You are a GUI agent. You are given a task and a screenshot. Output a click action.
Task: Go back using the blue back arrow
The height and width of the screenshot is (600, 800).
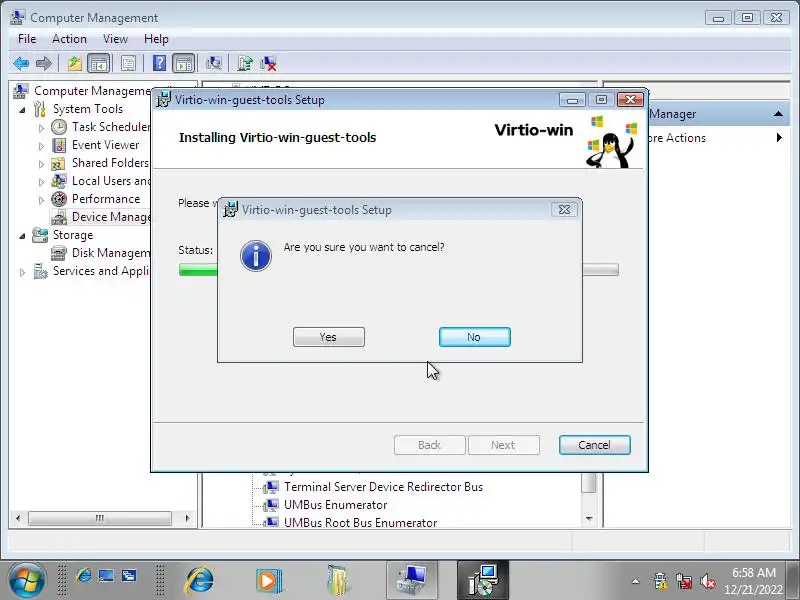click(21, 64)
